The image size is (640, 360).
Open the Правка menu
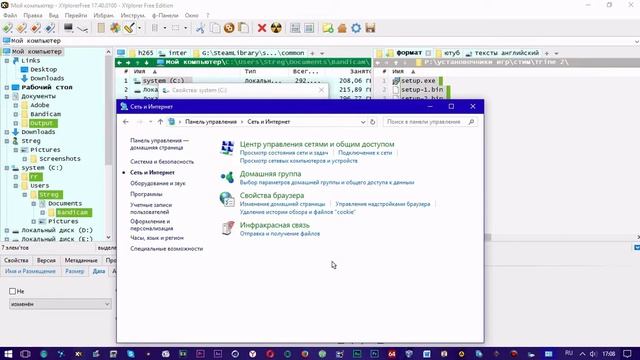click(x=33, y=16)
